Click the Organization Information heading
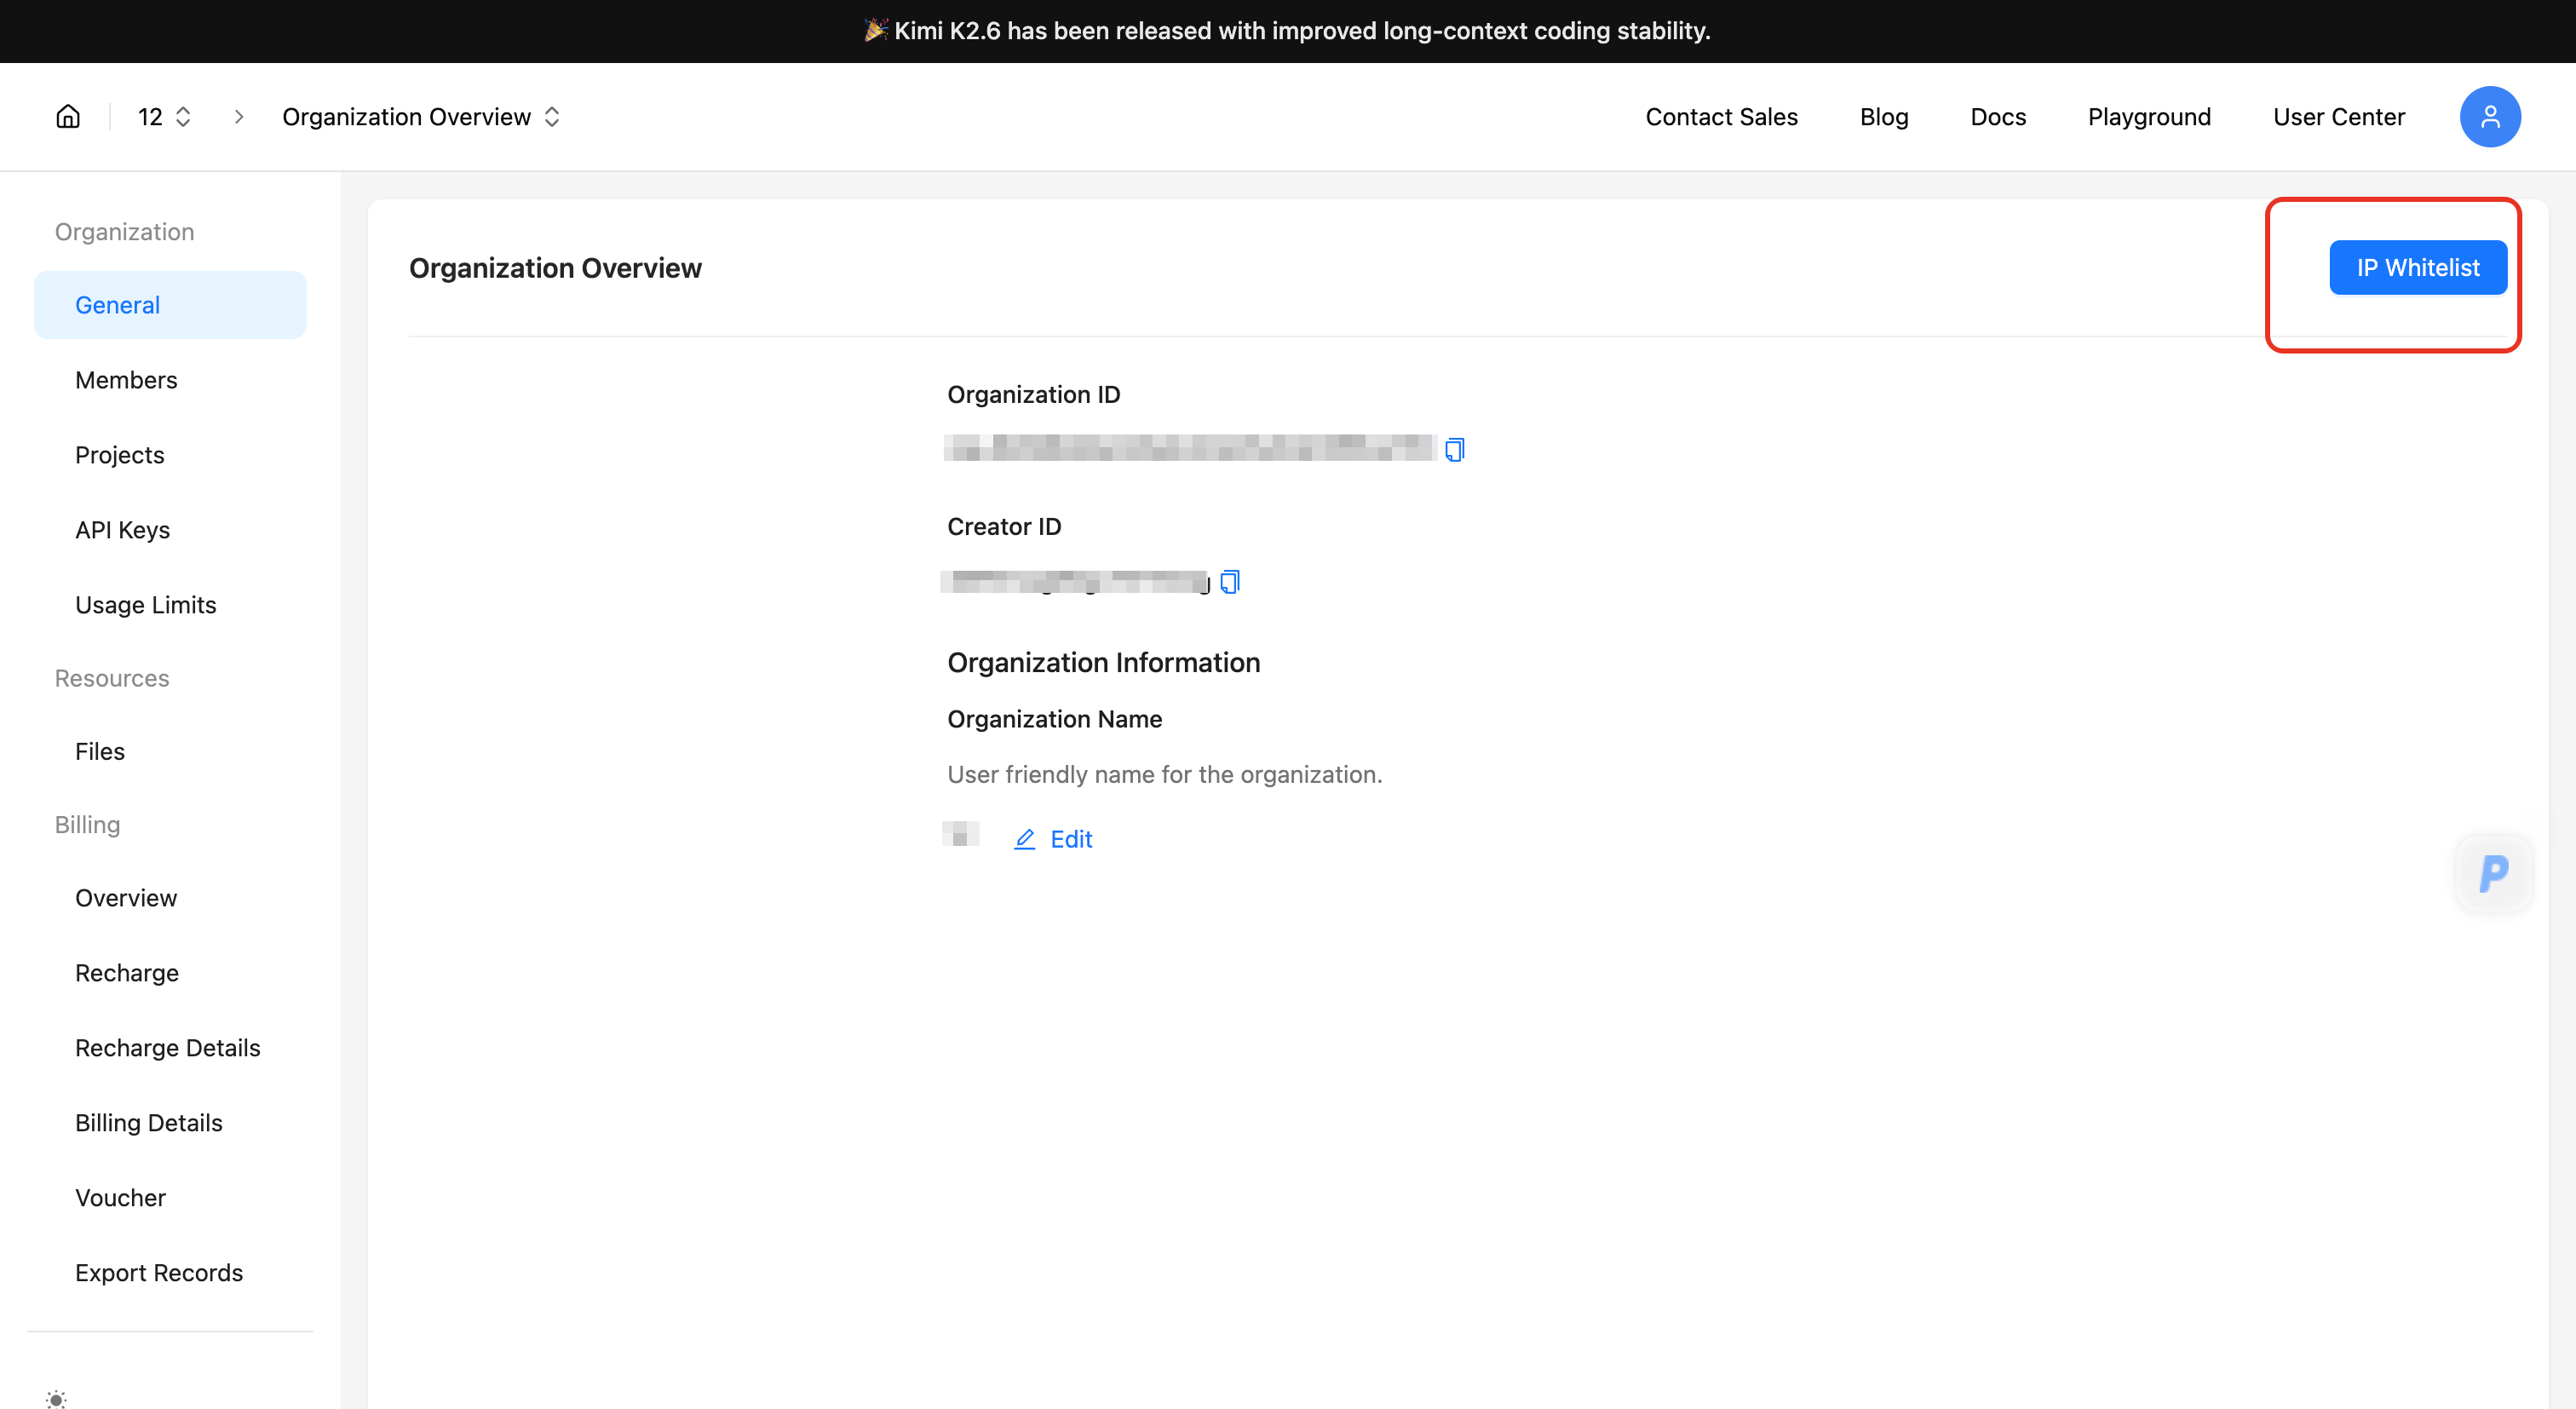This screenshot has height=1409, width=2576. coord(1103,663)
